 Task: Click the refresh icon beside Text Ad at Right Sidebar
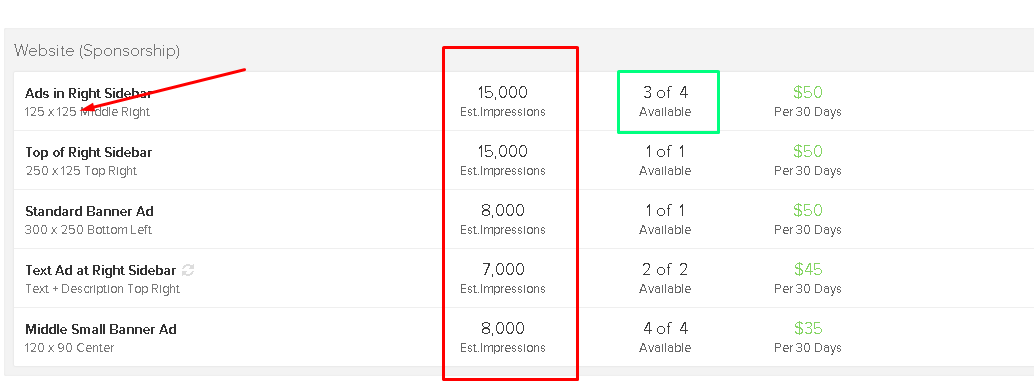pos(188,270)
